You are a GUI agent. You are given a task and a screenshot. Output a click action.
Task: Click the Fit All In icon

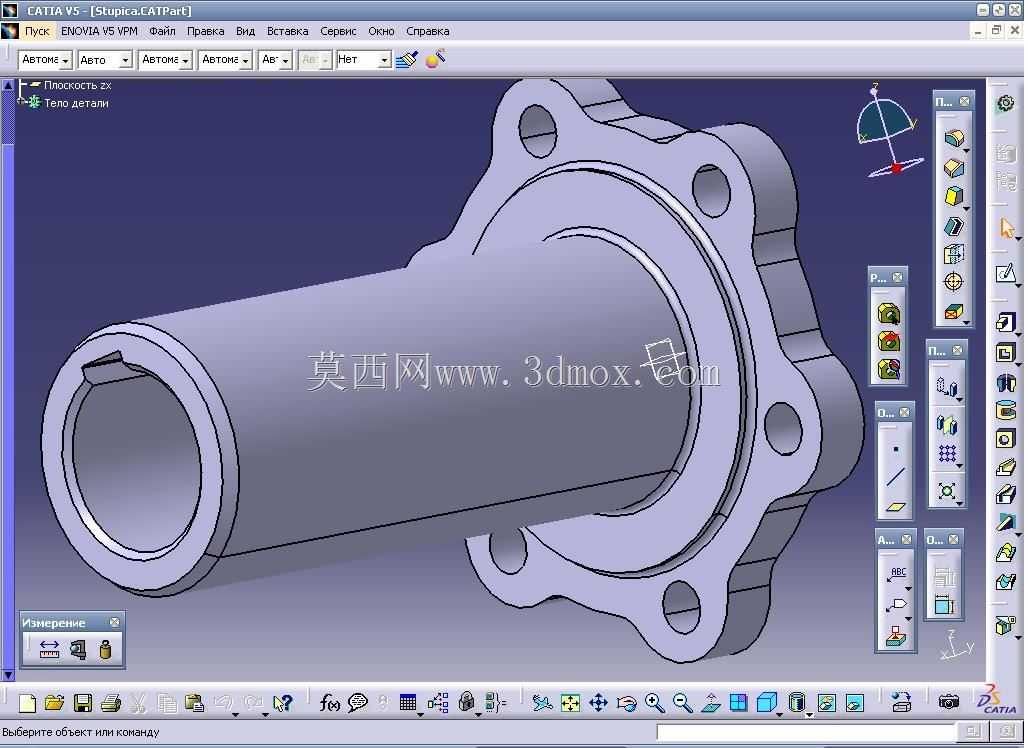(570, 703)
